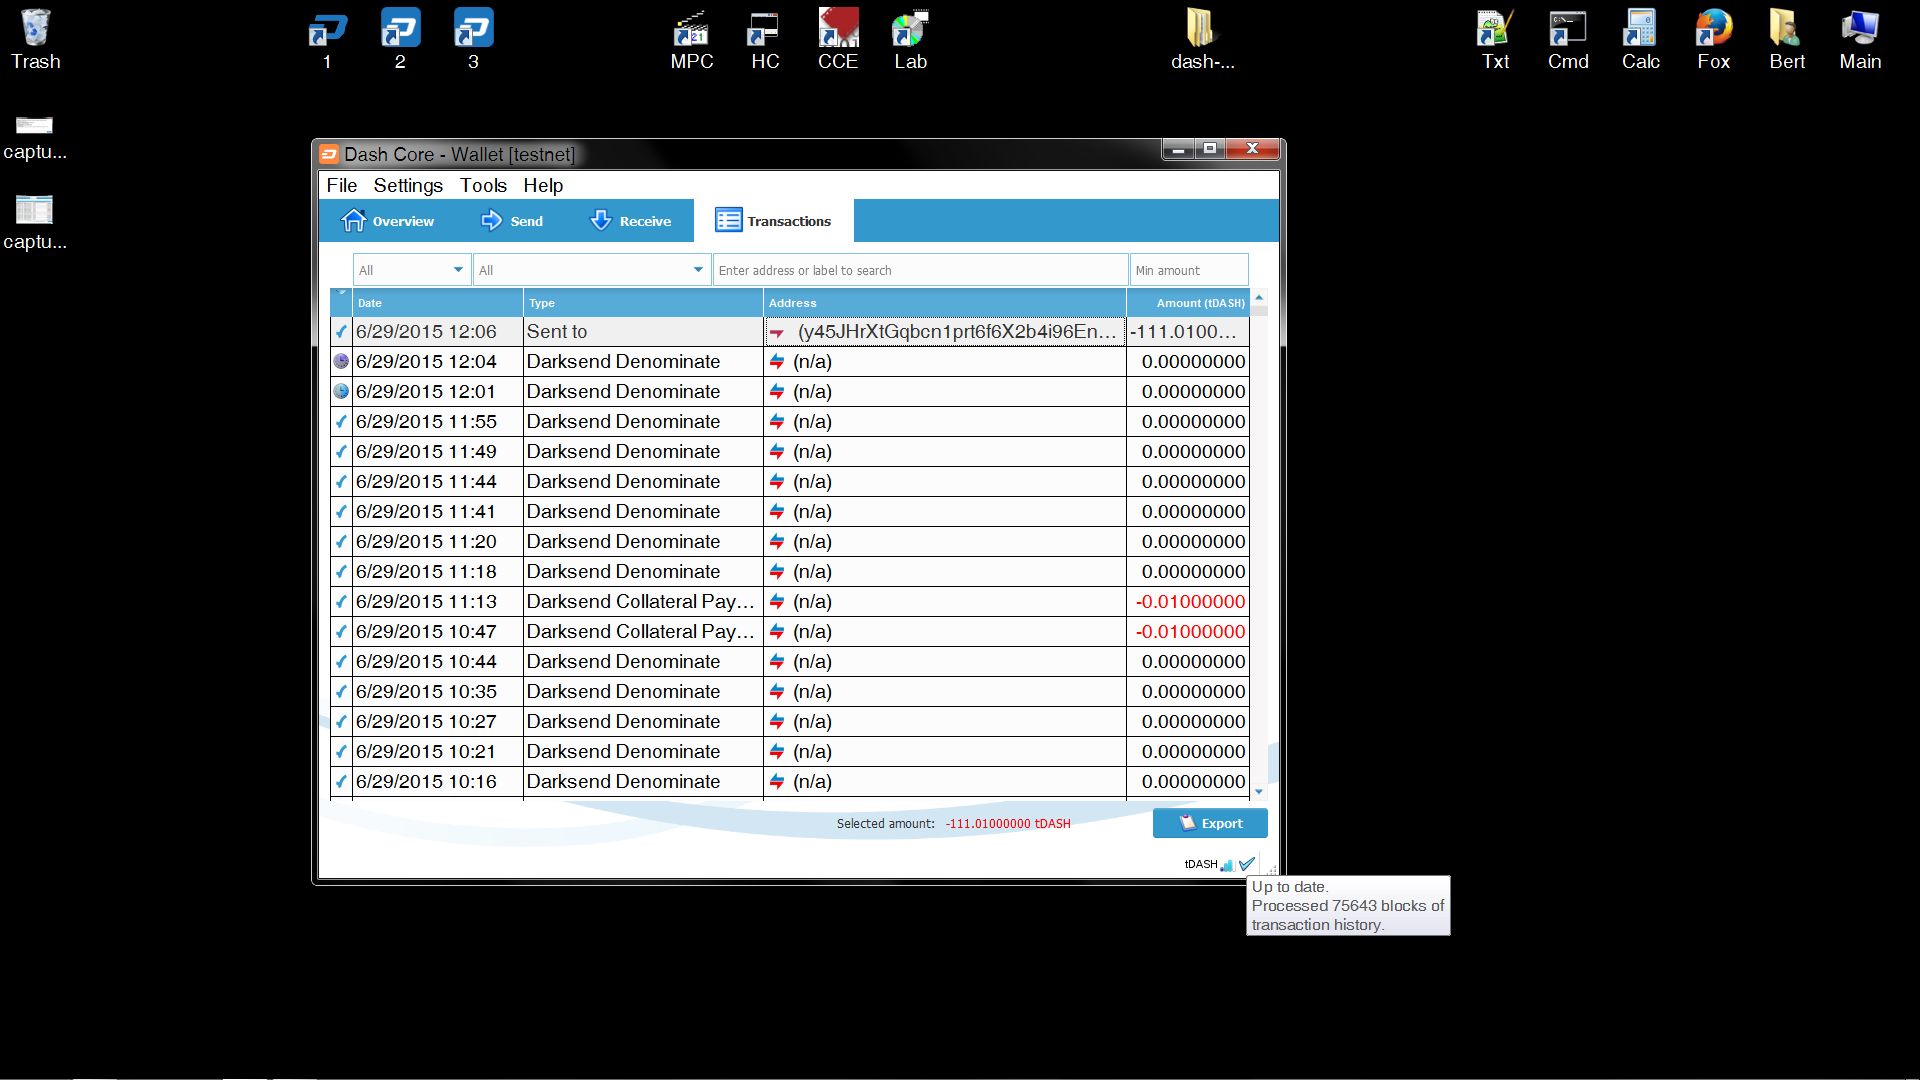Viewport: 1920px width, 1080px height.
Task: Click the (n/a) address in 10:35 row
Action: 812,691
